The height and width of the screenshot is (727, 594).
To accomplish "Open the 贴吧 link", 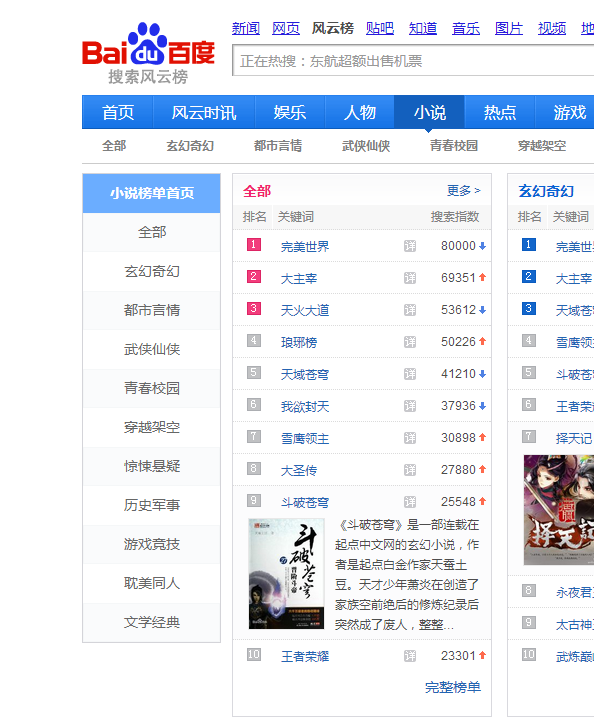I will point(380,28).
